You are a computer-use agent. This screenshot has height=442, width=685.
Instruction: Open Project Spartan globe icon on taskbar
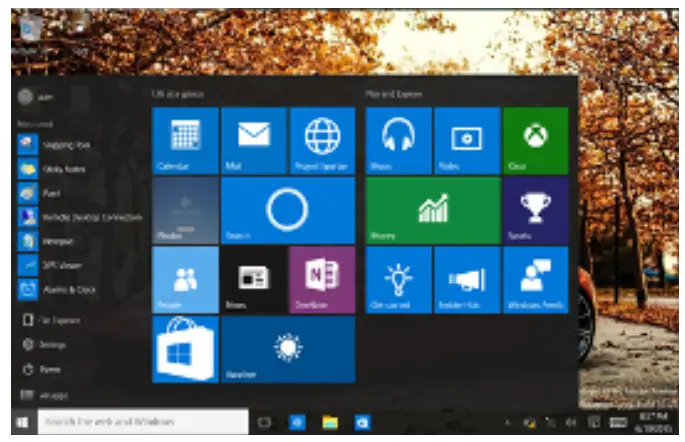point(298,422)
